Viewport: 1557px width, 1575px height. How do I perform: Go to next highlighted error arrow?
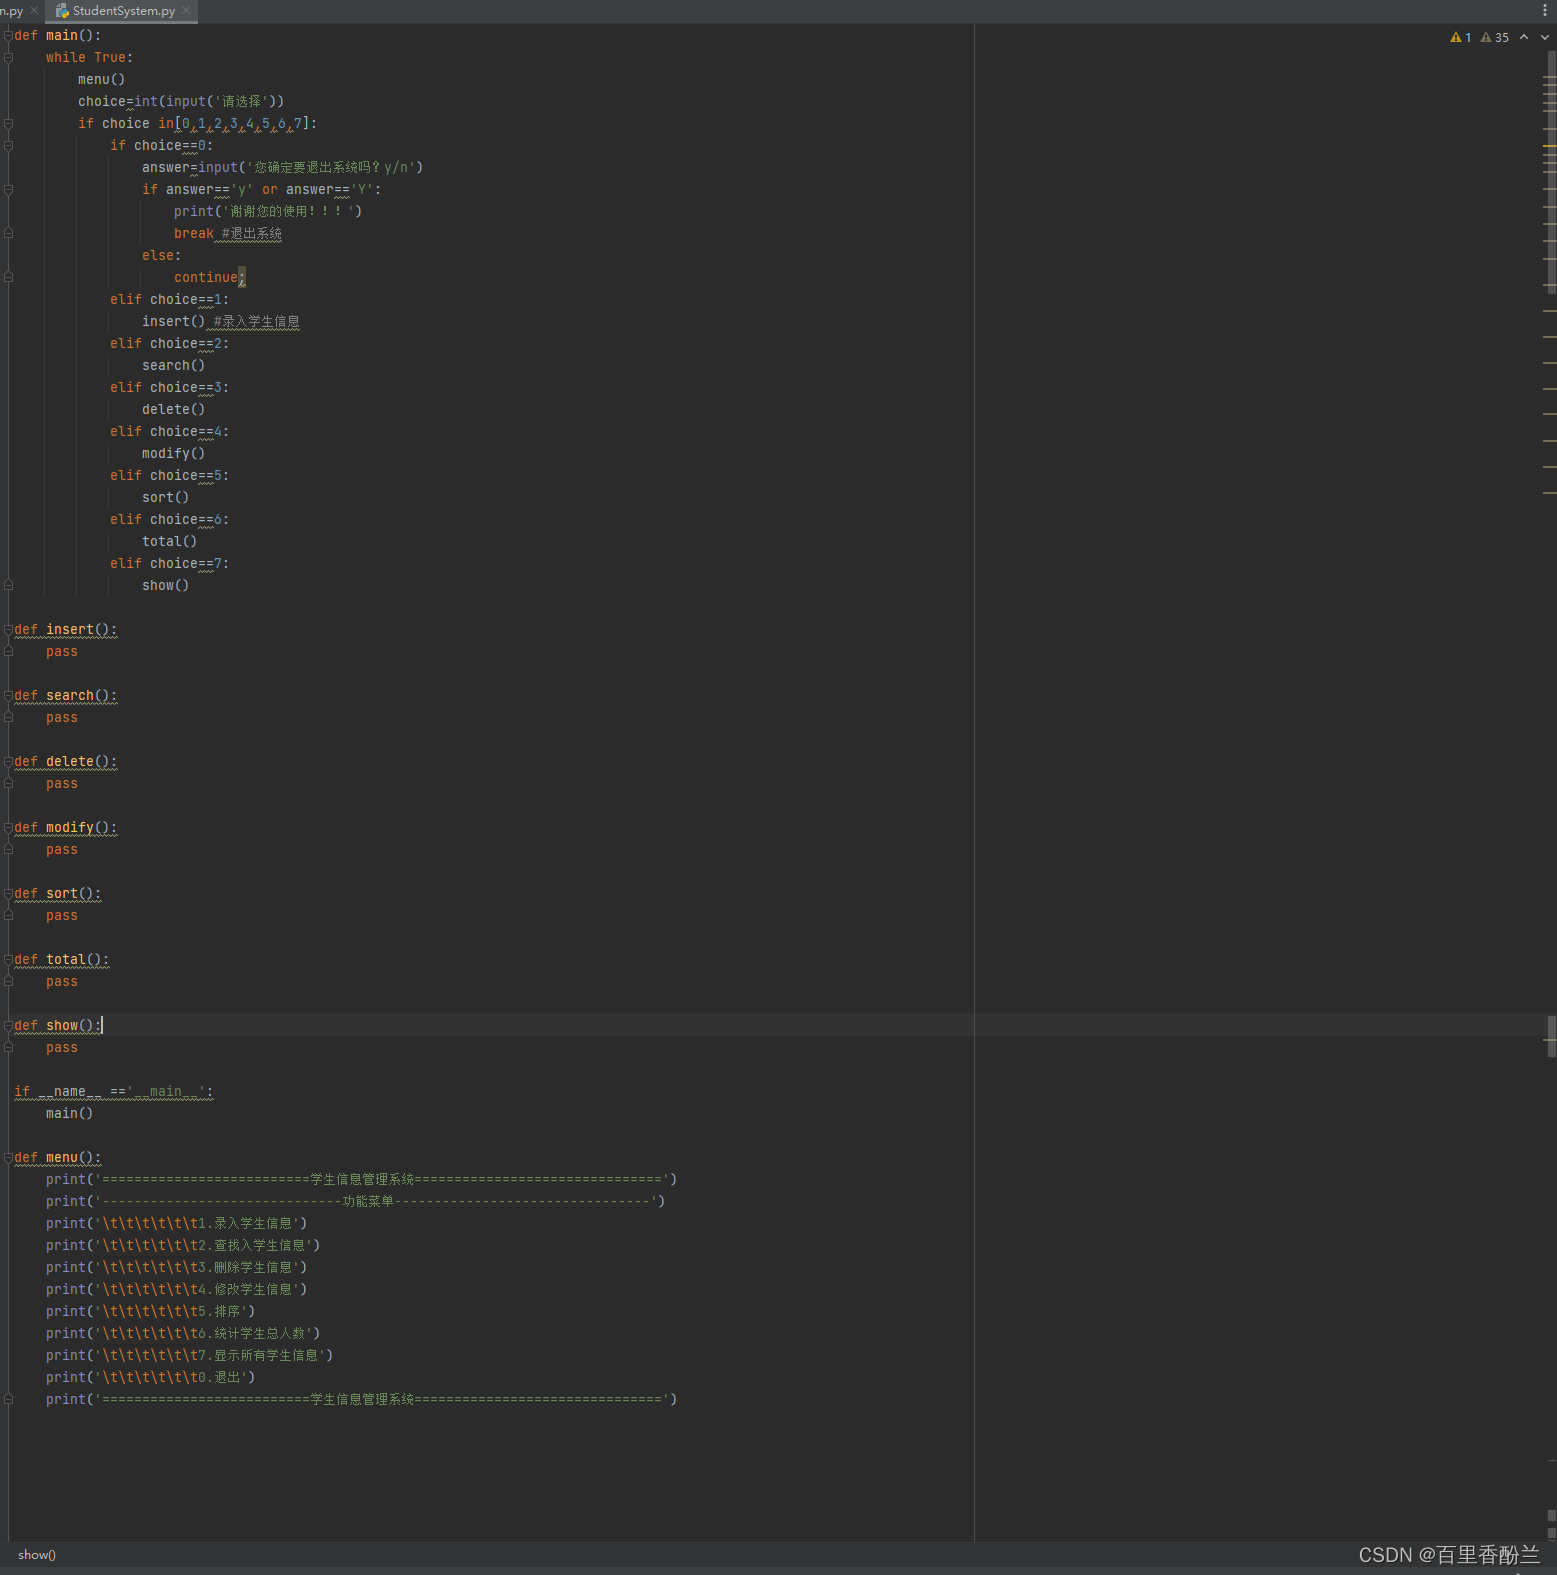pyautogui.click(x=1545, y=37)
